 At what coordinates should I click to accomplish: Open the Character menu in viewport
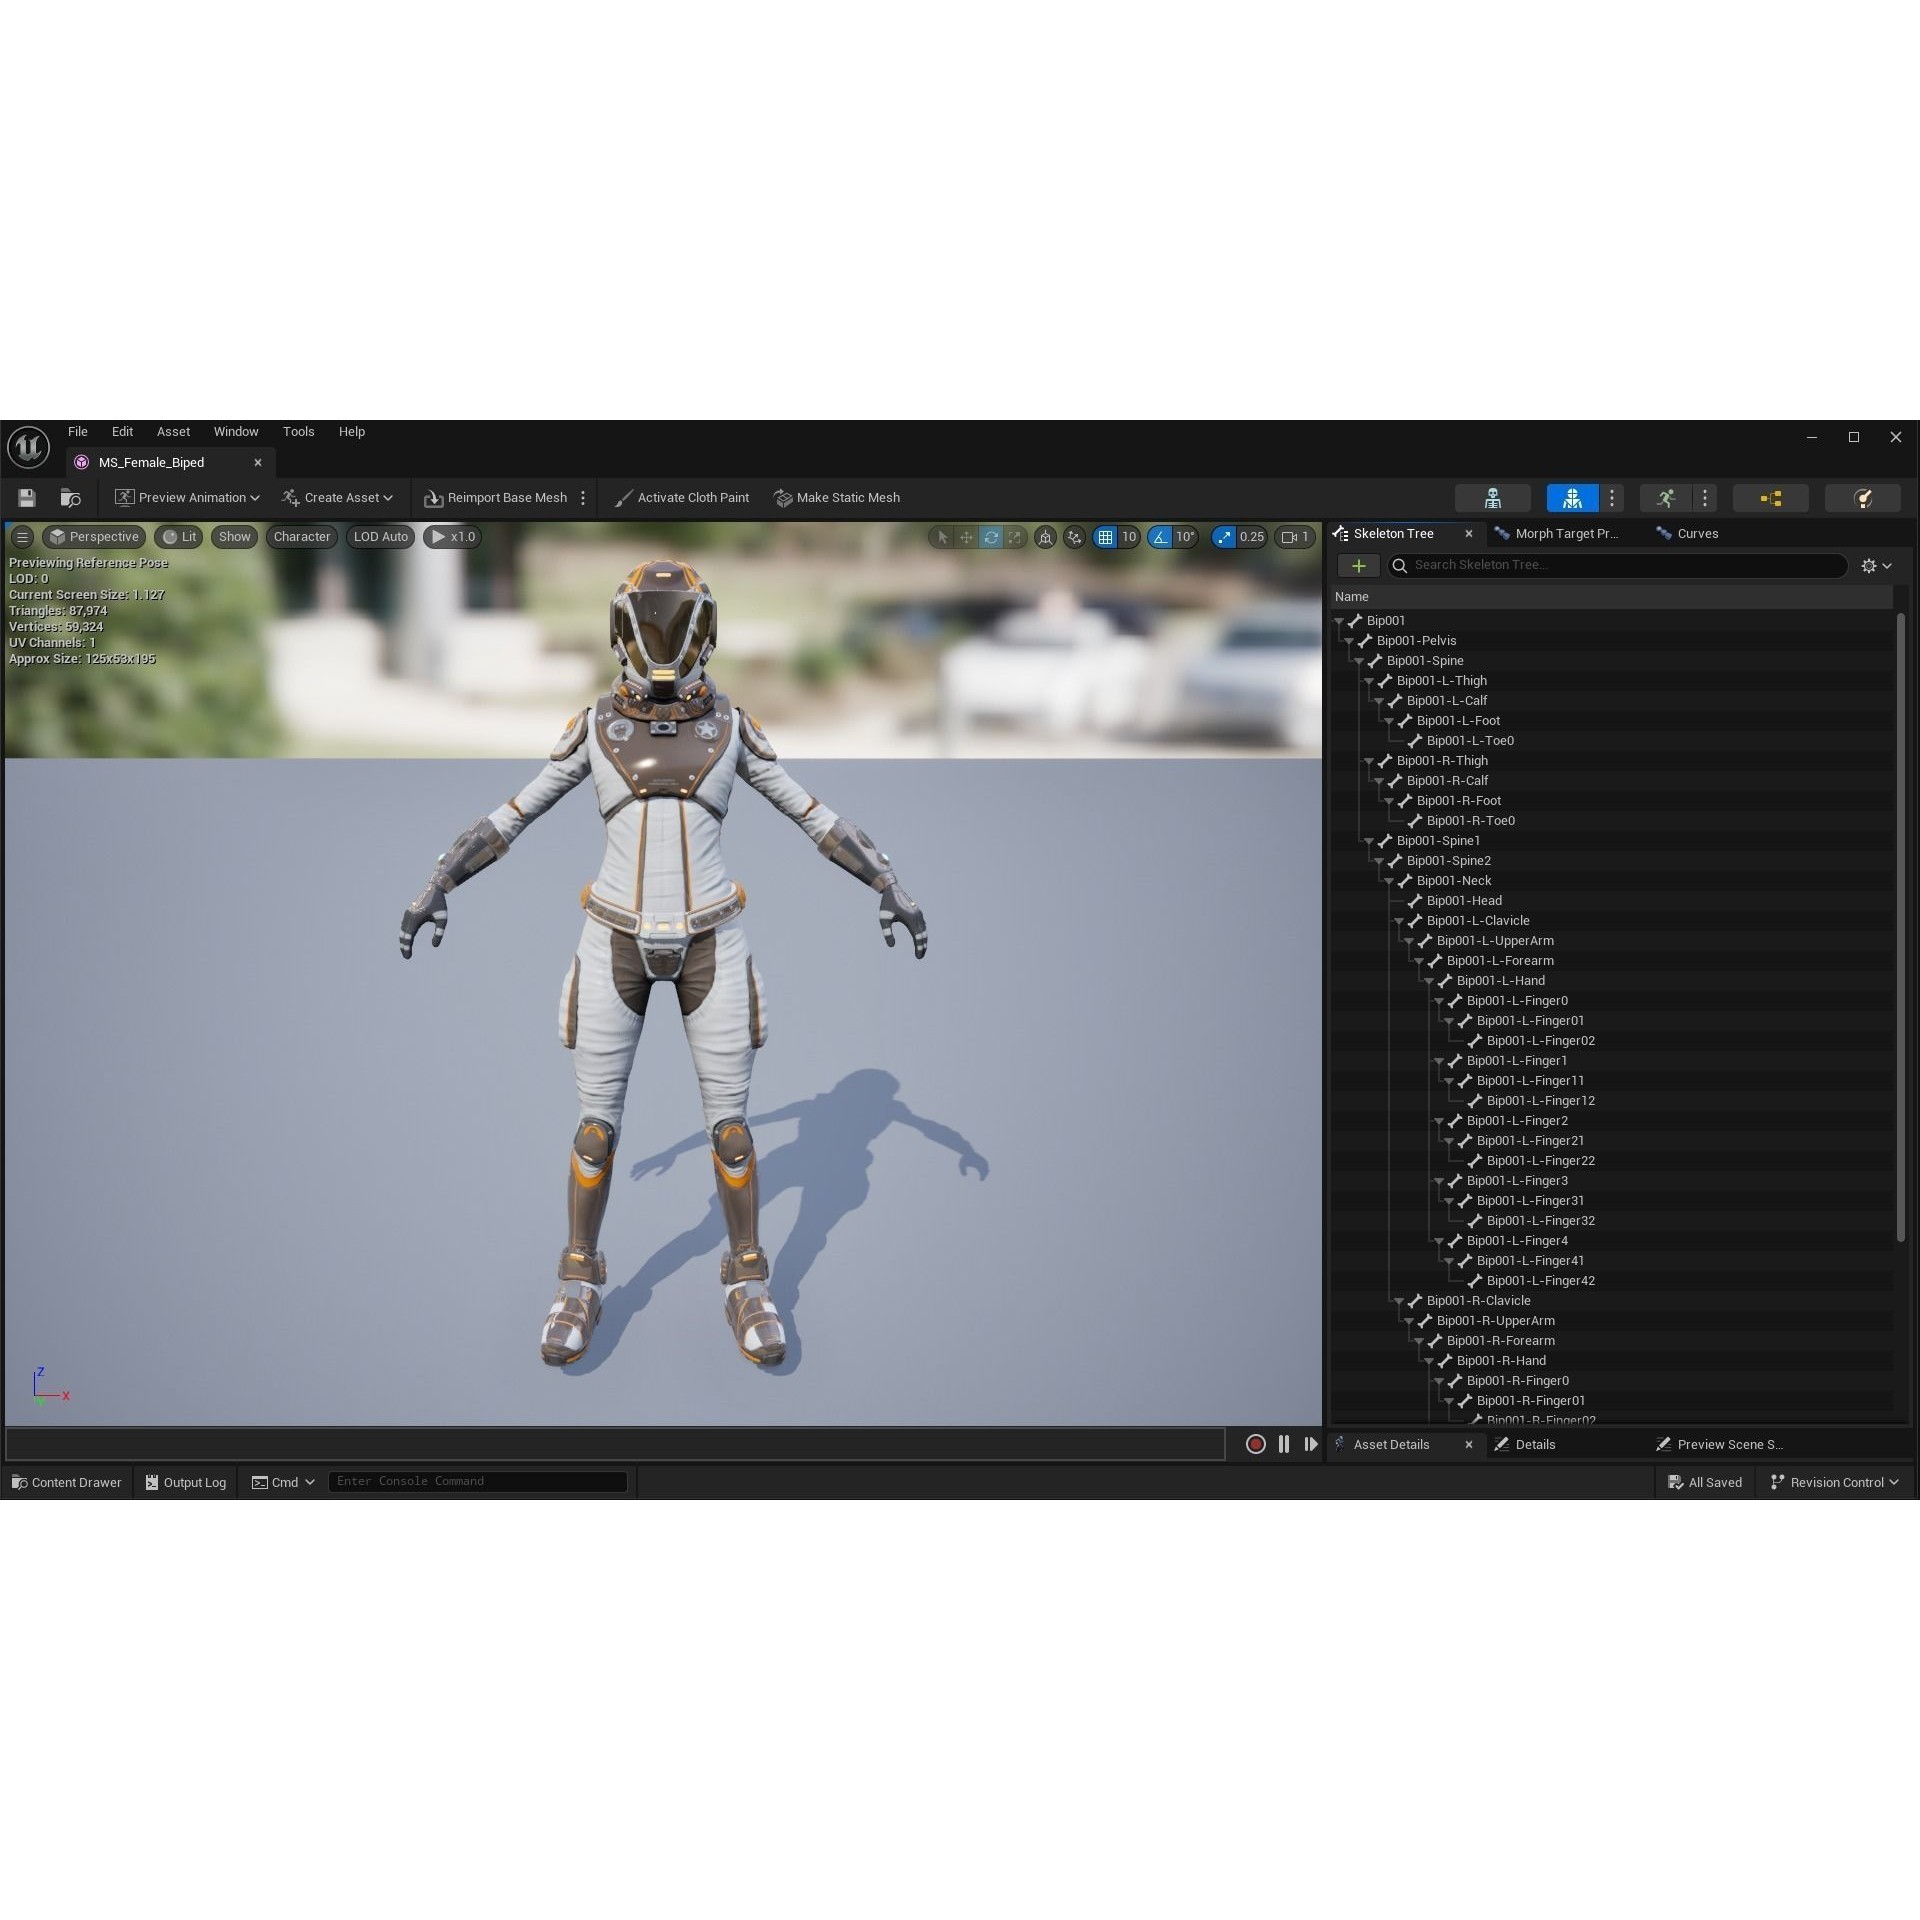click(x=302, y=537)
